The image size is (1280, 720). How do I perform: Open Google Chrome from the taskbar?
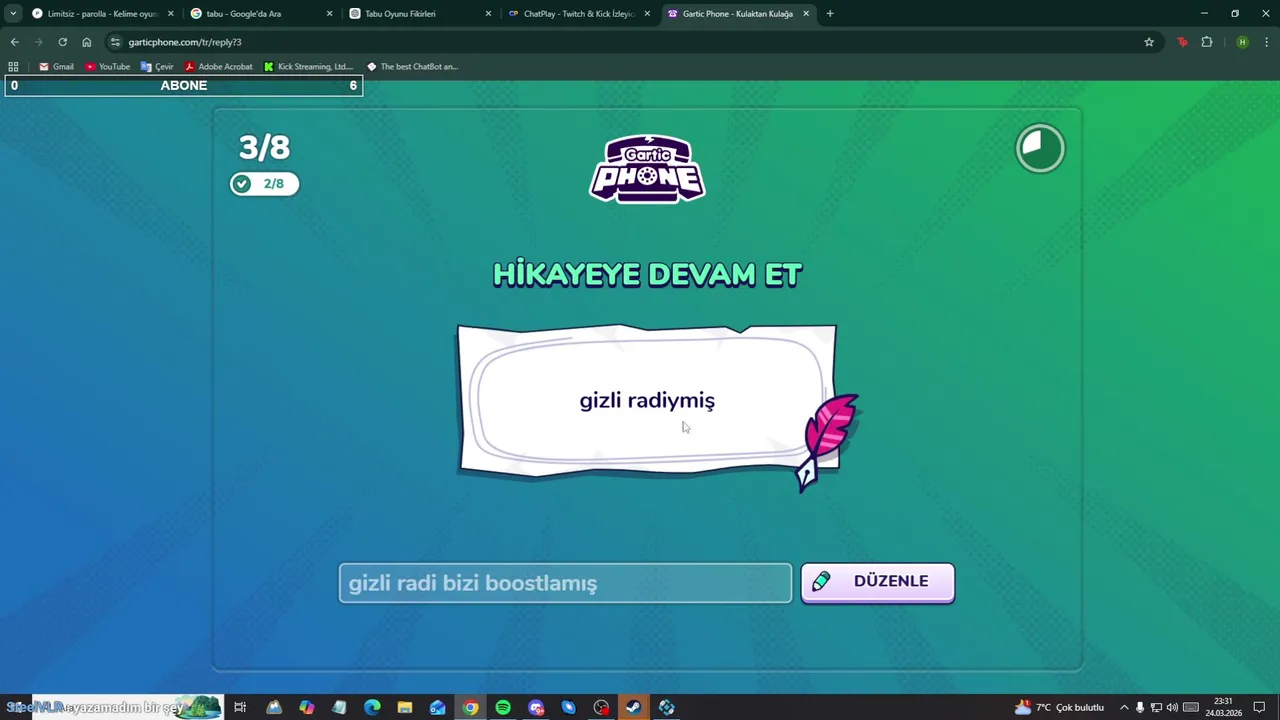coord(470,708)
